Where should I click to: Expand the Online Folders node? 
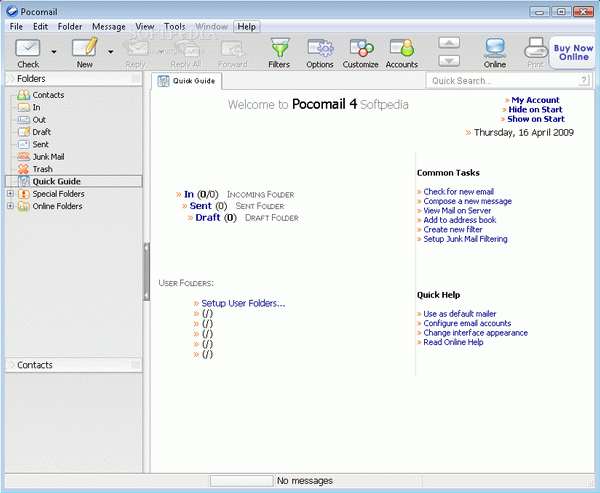point(10,206)
